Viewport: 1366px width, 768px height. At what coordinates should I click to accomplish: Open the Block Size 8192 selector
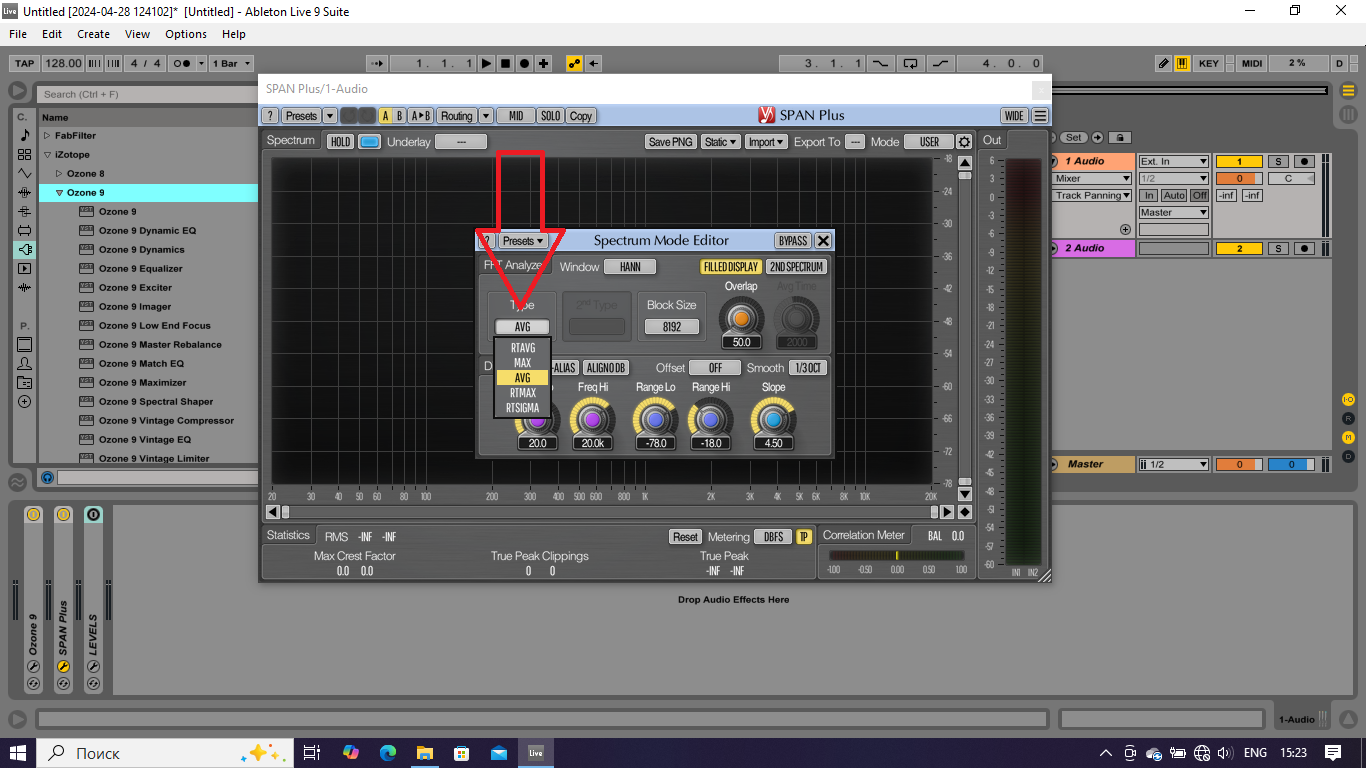pos(672,327)
